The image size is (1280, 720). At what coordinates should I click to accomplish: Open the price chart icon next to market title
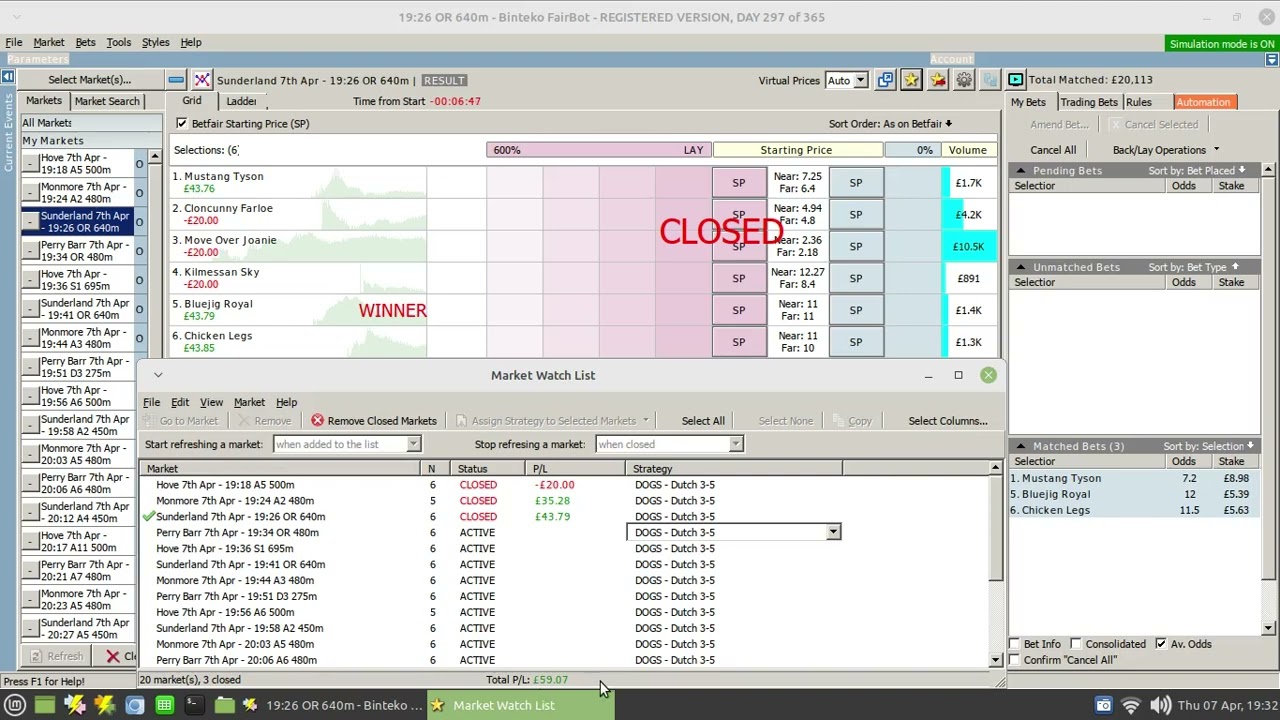[202, 80]
